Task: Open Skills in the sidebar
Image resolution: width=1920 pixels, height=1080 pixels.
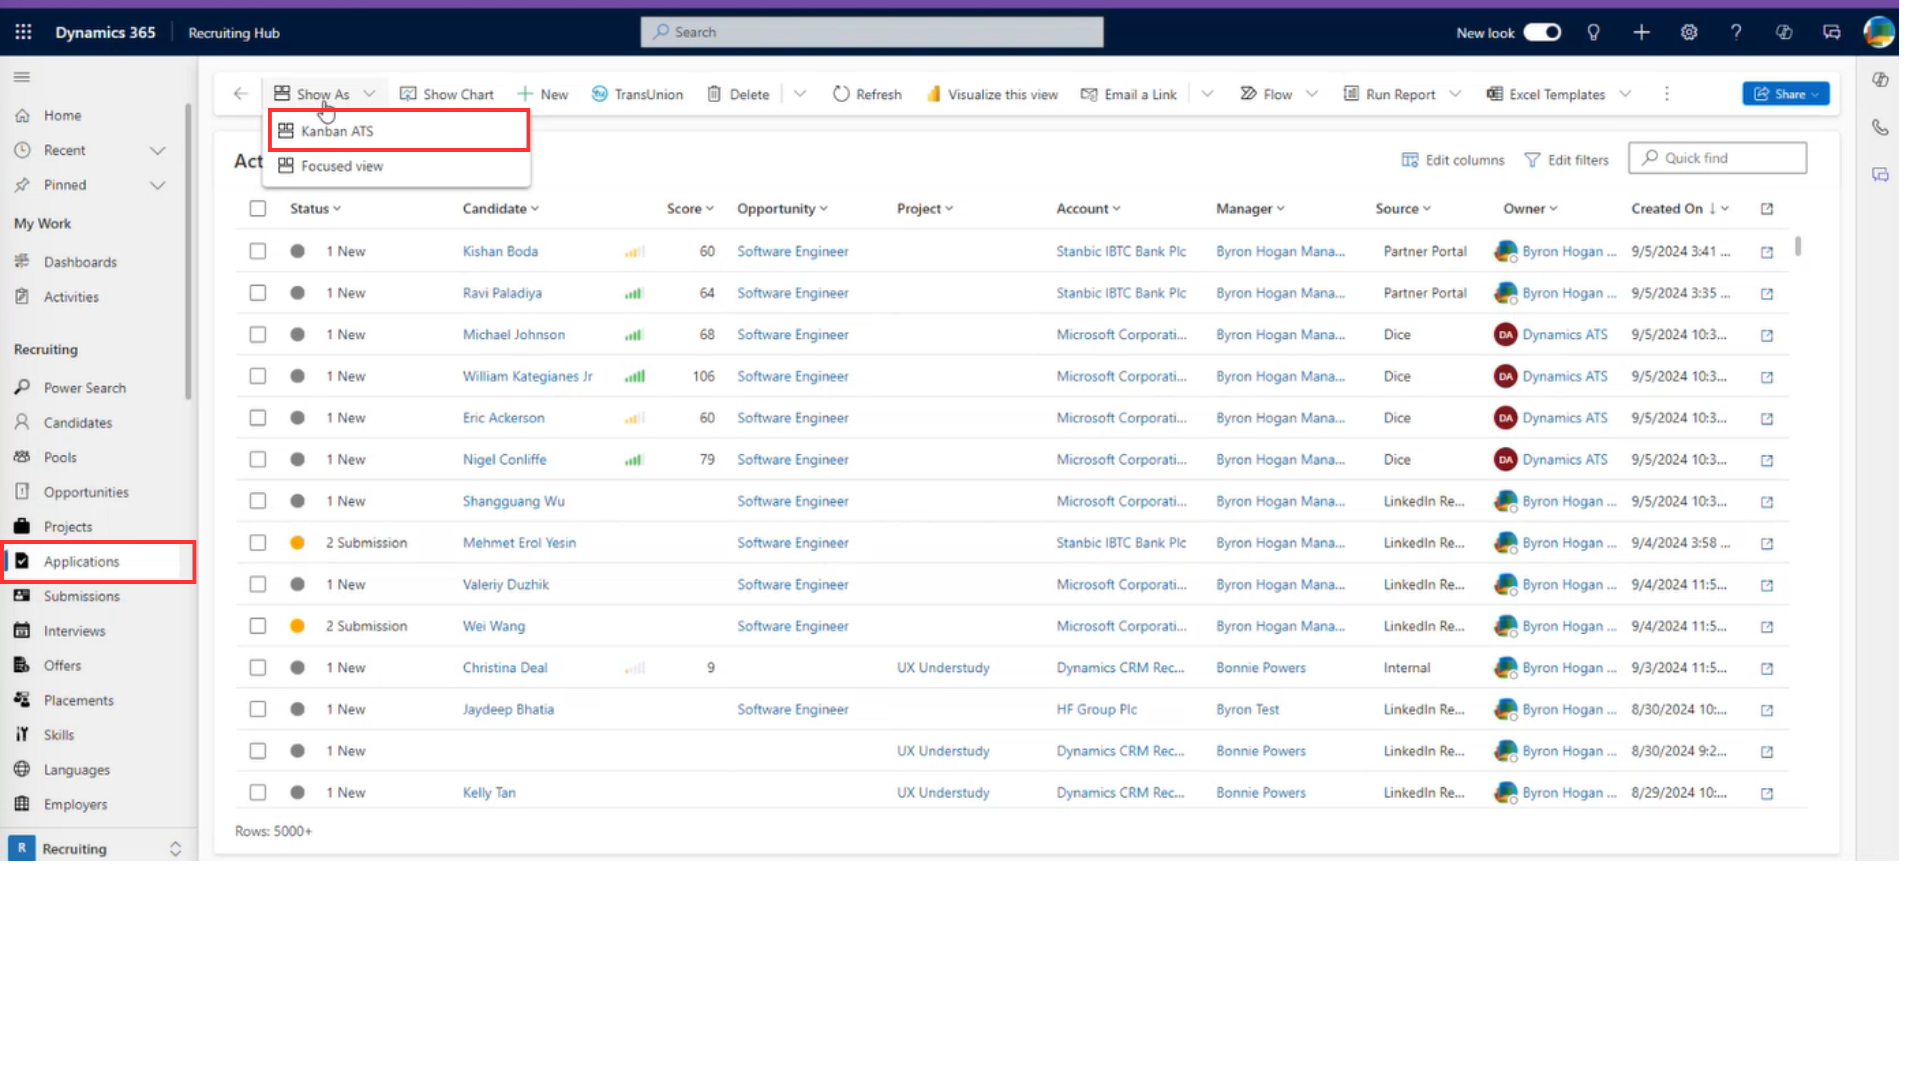Action: pos(58,735)
